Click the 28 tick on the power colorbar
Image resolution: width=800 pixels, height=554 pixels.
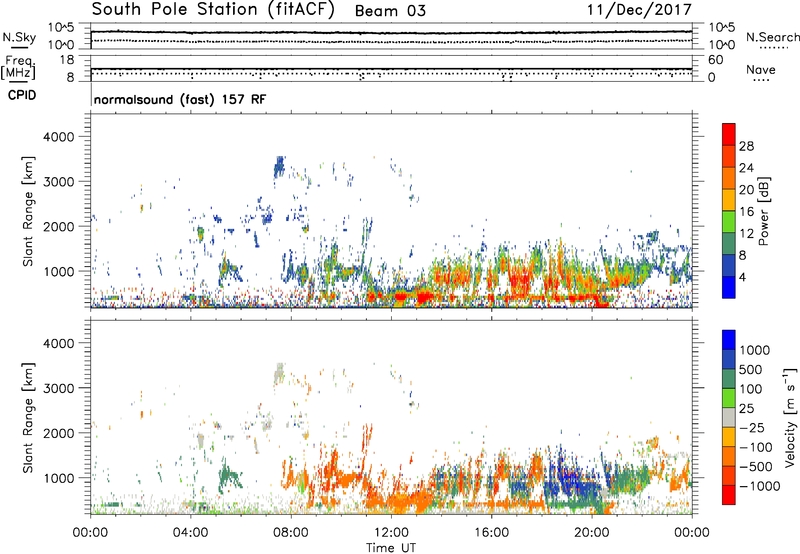point(746,146)
